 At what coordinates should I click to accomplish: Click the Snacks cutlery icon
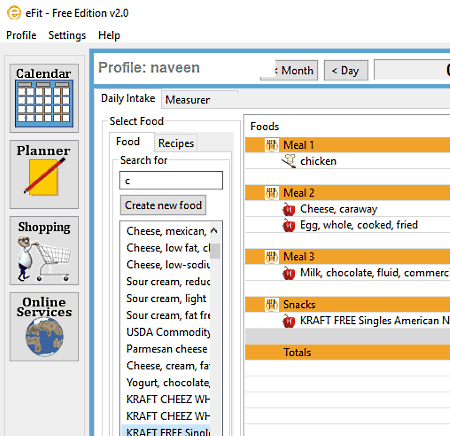pos(272,304)
